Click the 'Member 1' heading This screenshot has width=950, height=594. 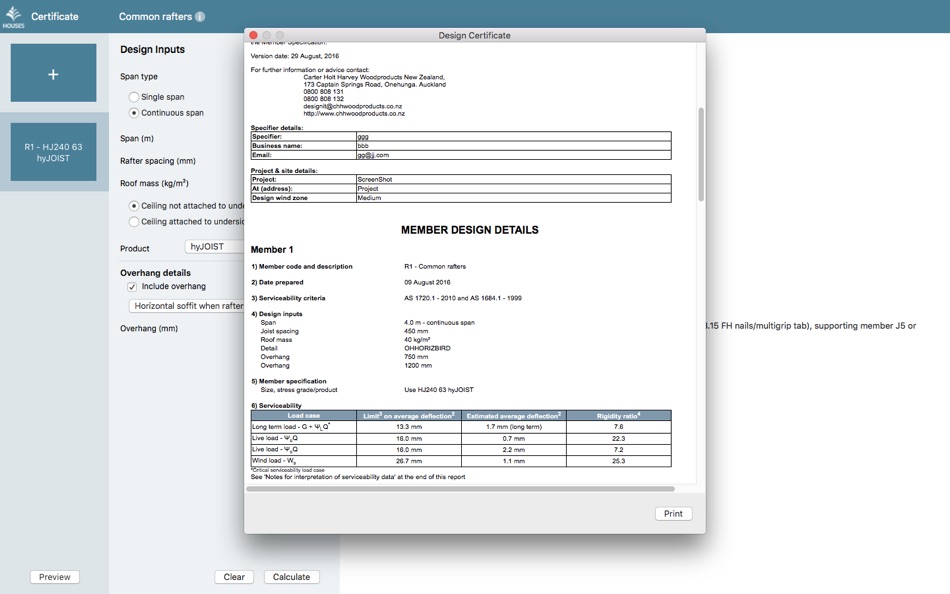(x=272, y=250)
